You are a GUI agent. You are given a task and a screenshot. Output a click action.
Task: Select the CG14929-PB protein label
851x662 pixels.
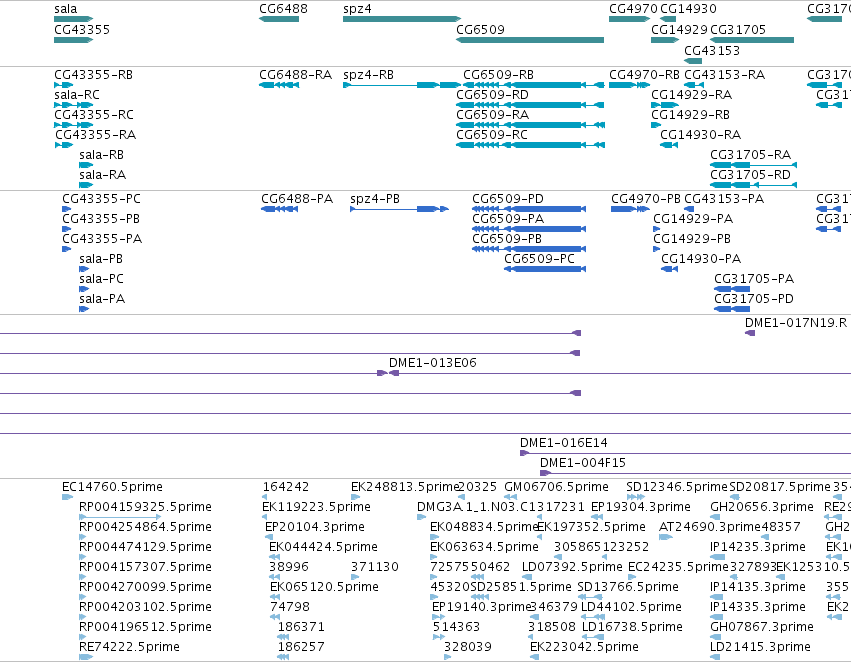[692, 239]
